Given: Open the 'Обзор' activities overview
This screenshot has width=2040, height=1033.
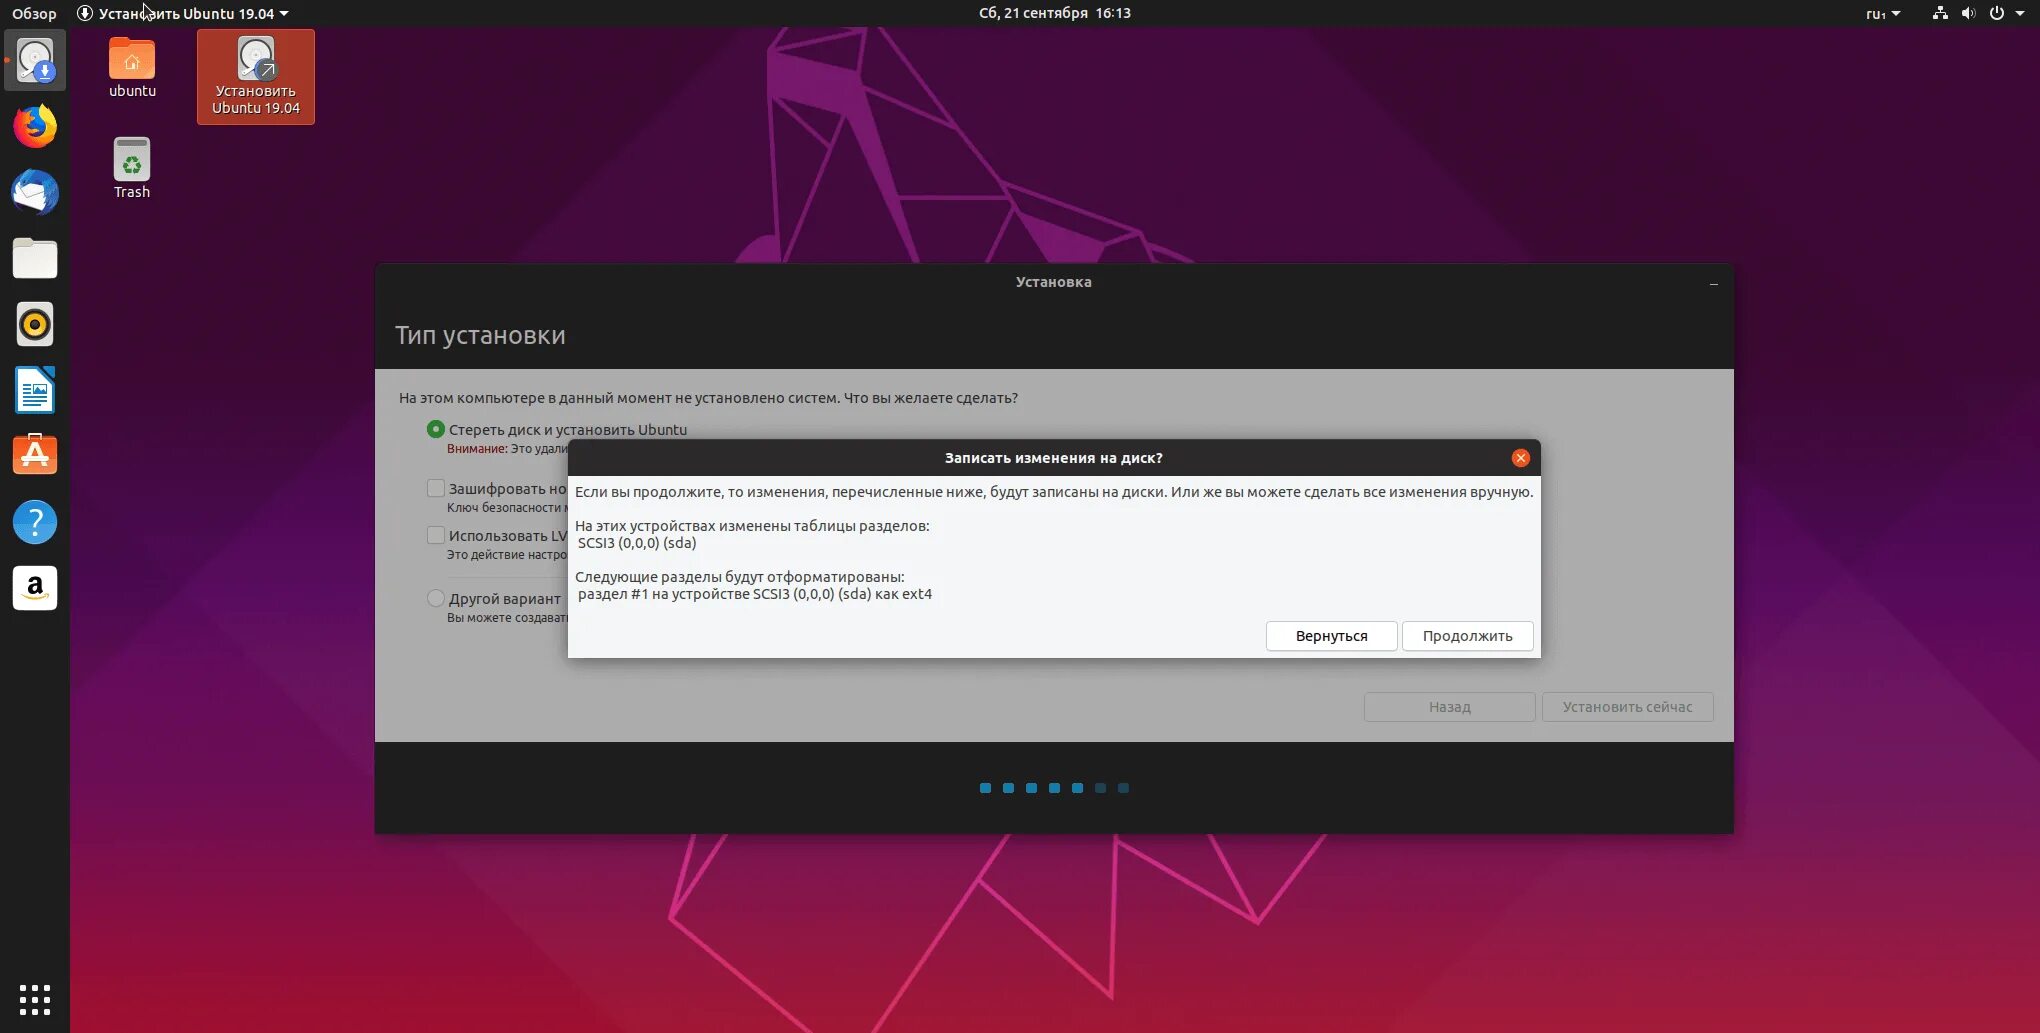Looking at the screenshot, I should point(34,13).
